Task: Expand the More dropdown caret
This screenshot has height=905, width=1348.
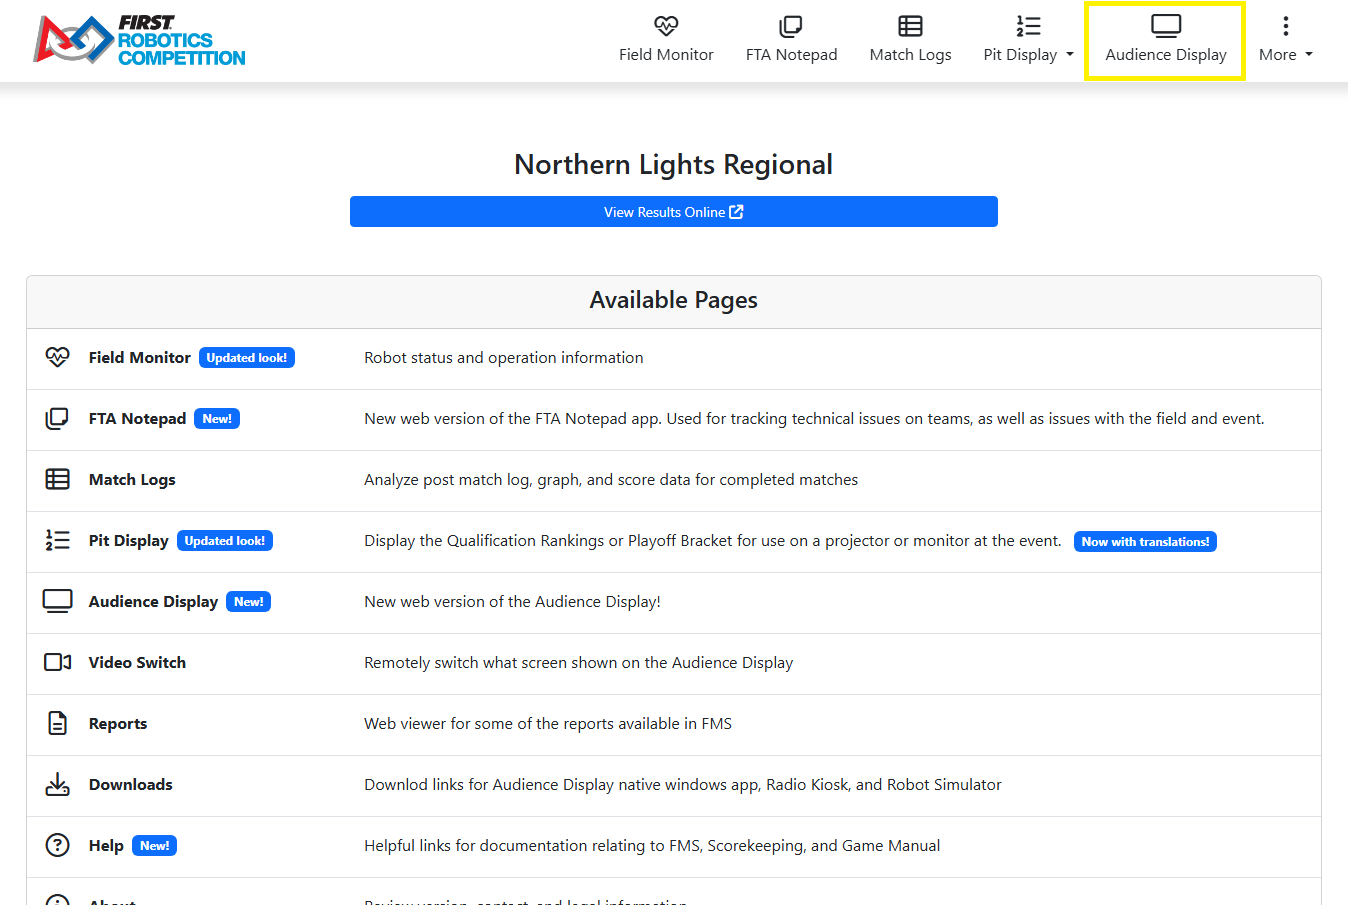Action: click(1309, 55)
